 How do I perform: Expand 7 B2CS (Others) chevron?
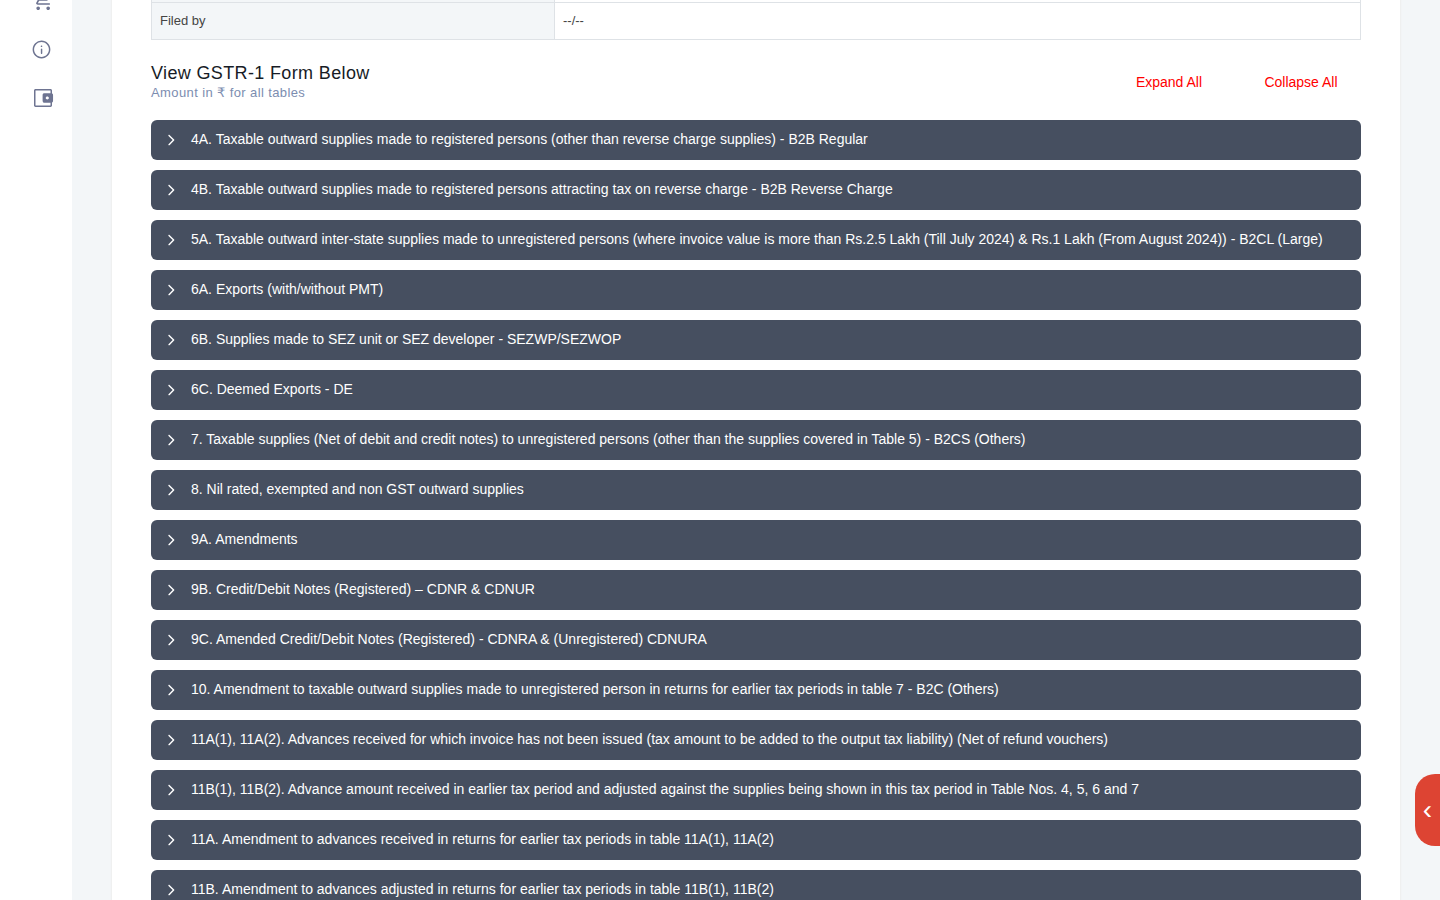tap(171, 440)
